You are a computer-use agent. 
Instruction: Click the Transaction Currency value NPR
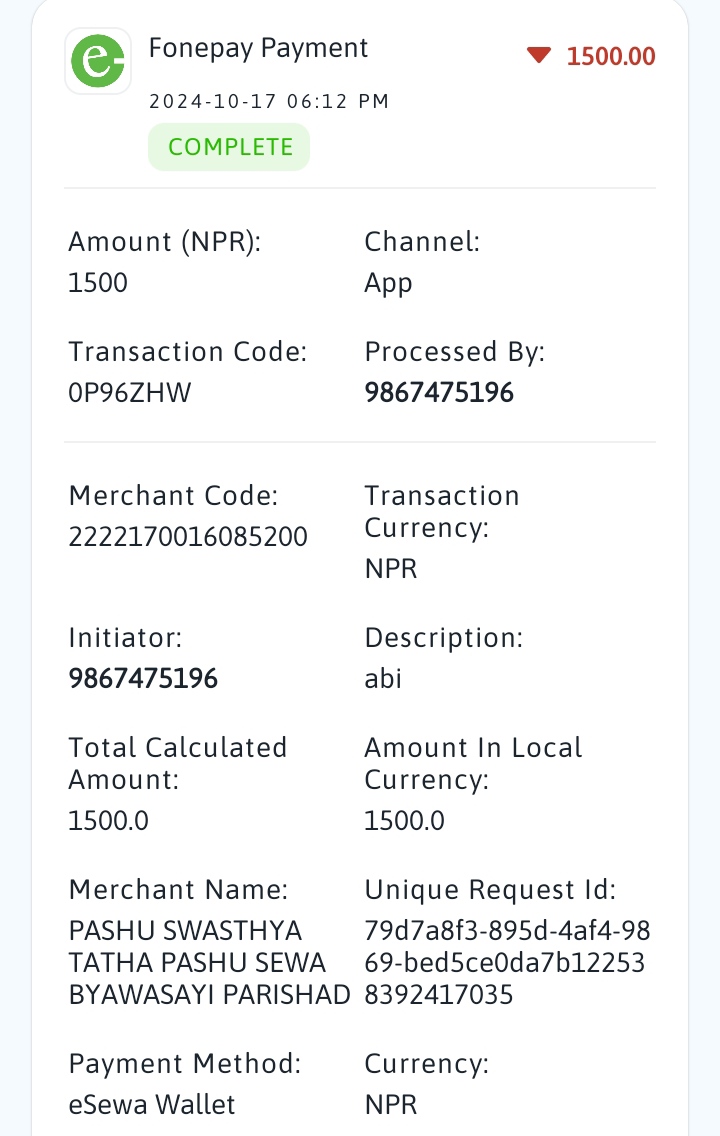coord(391,569)
